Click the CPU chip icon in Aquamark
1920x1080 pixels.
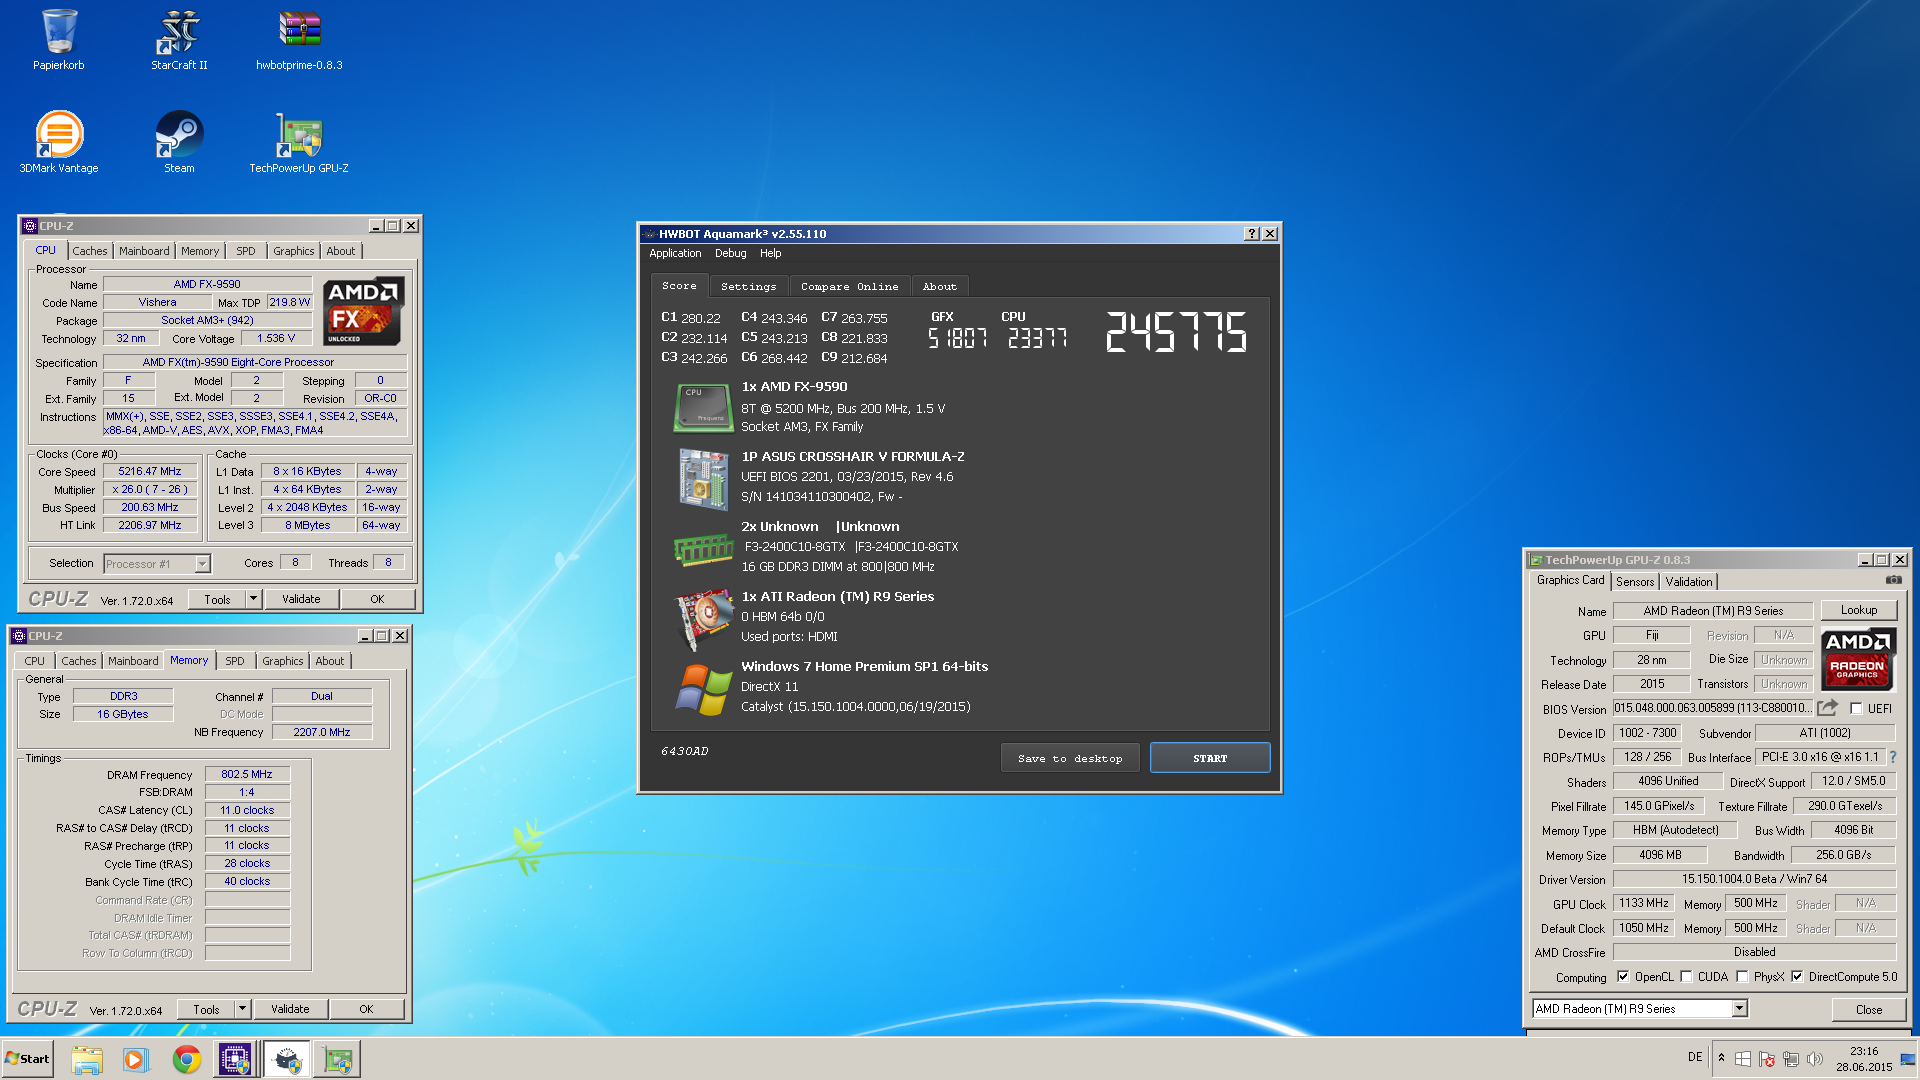704,406
